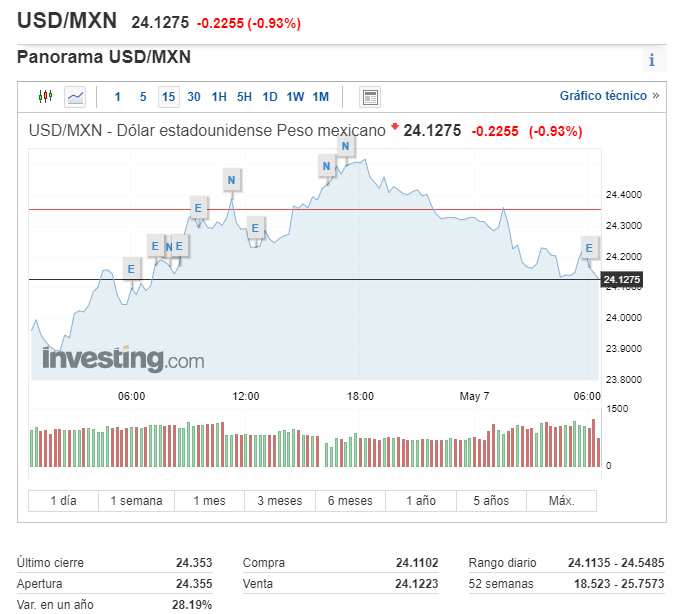Image resolution: width=676 pixels, height=614 pixels.
Task: Click the 24.1275 current price label on axis
Action: 621,280
